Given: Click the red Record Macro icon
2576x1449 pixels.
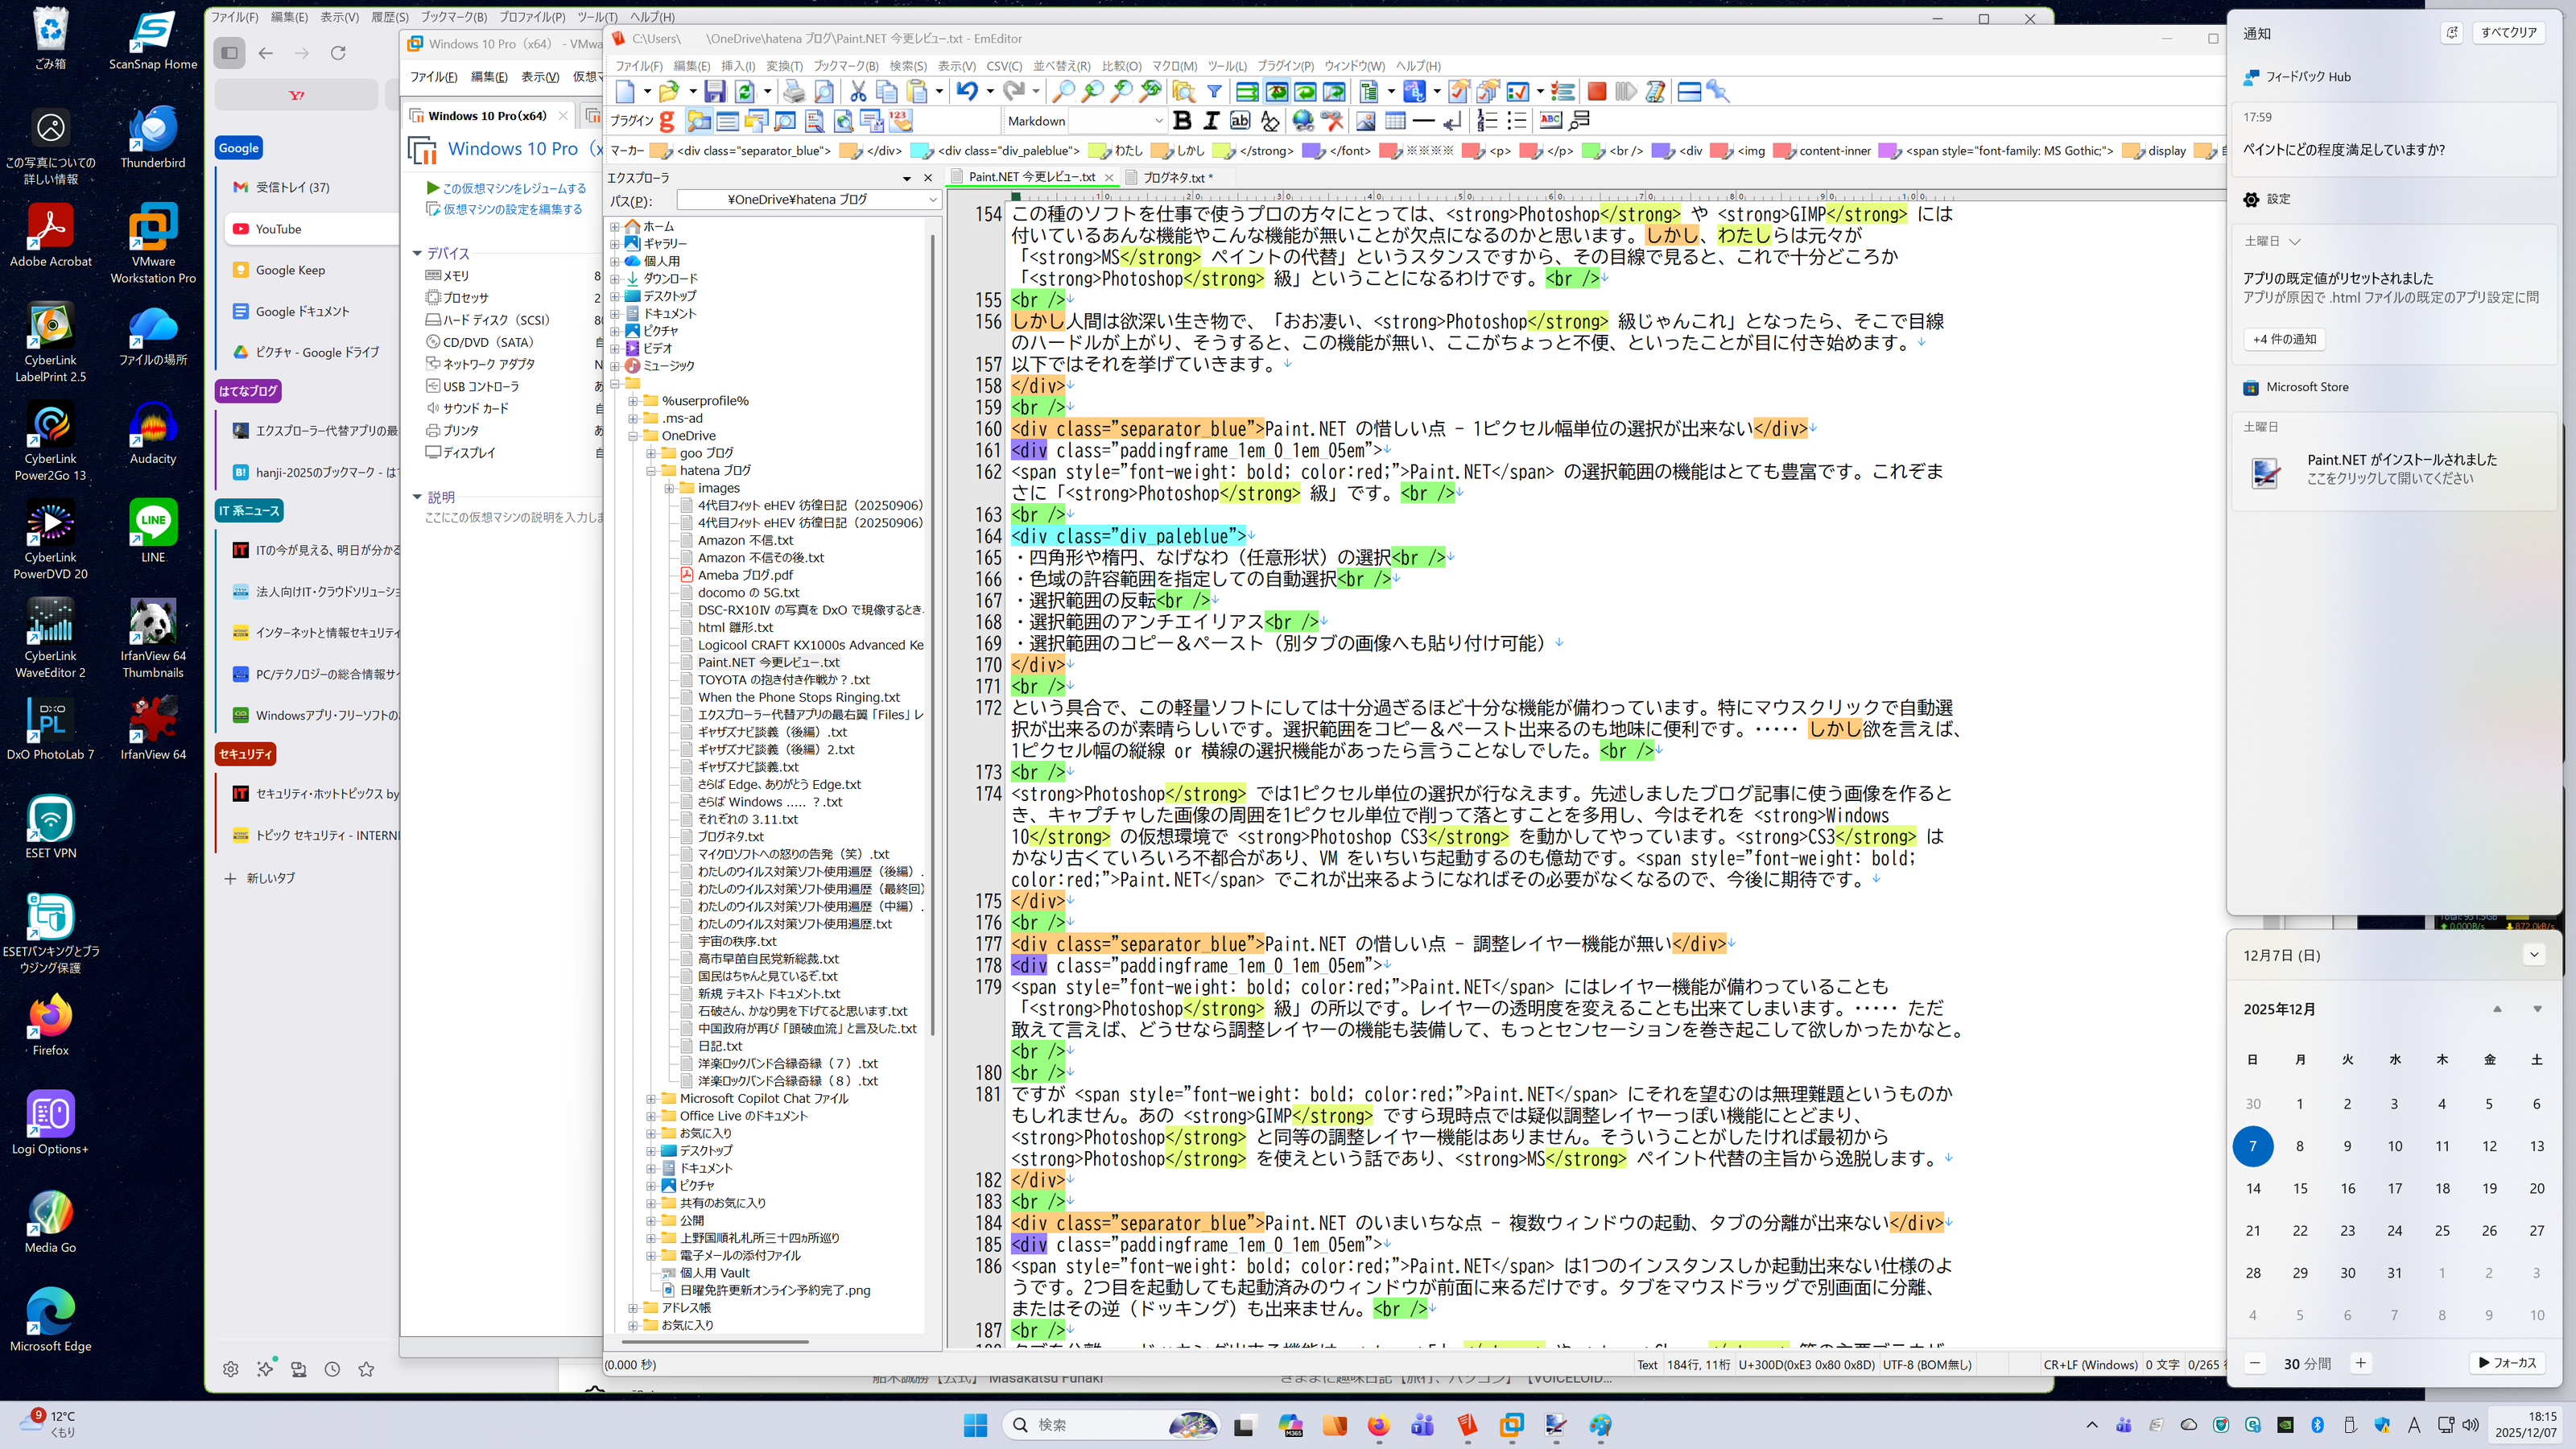Looking at the screenshot, I should click(x=1596, y=92).
